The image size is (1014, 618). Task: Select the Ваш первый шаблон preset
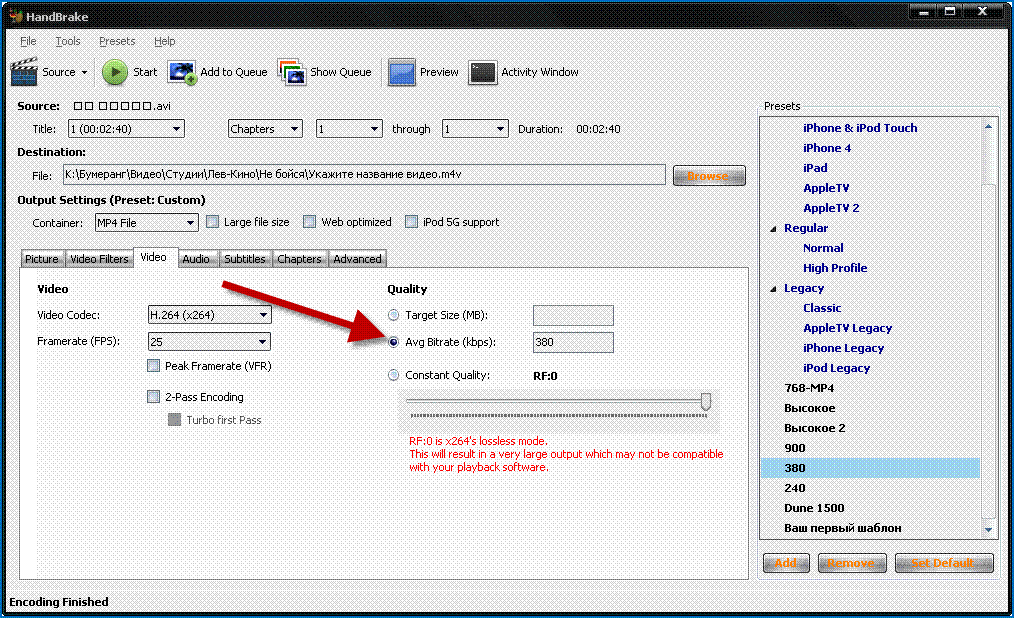coord(843,529)
